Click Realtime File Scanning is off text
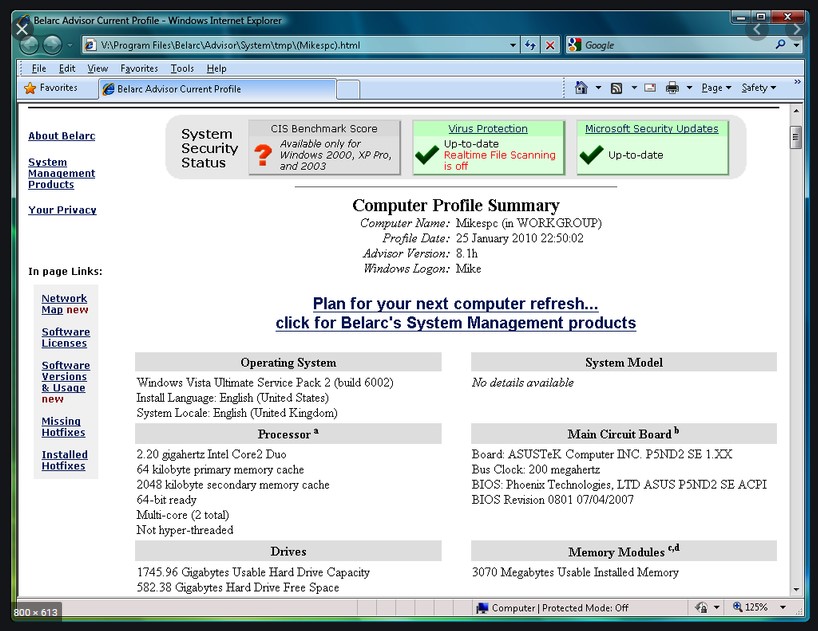 pyautogui.click(x=499, y=161)
